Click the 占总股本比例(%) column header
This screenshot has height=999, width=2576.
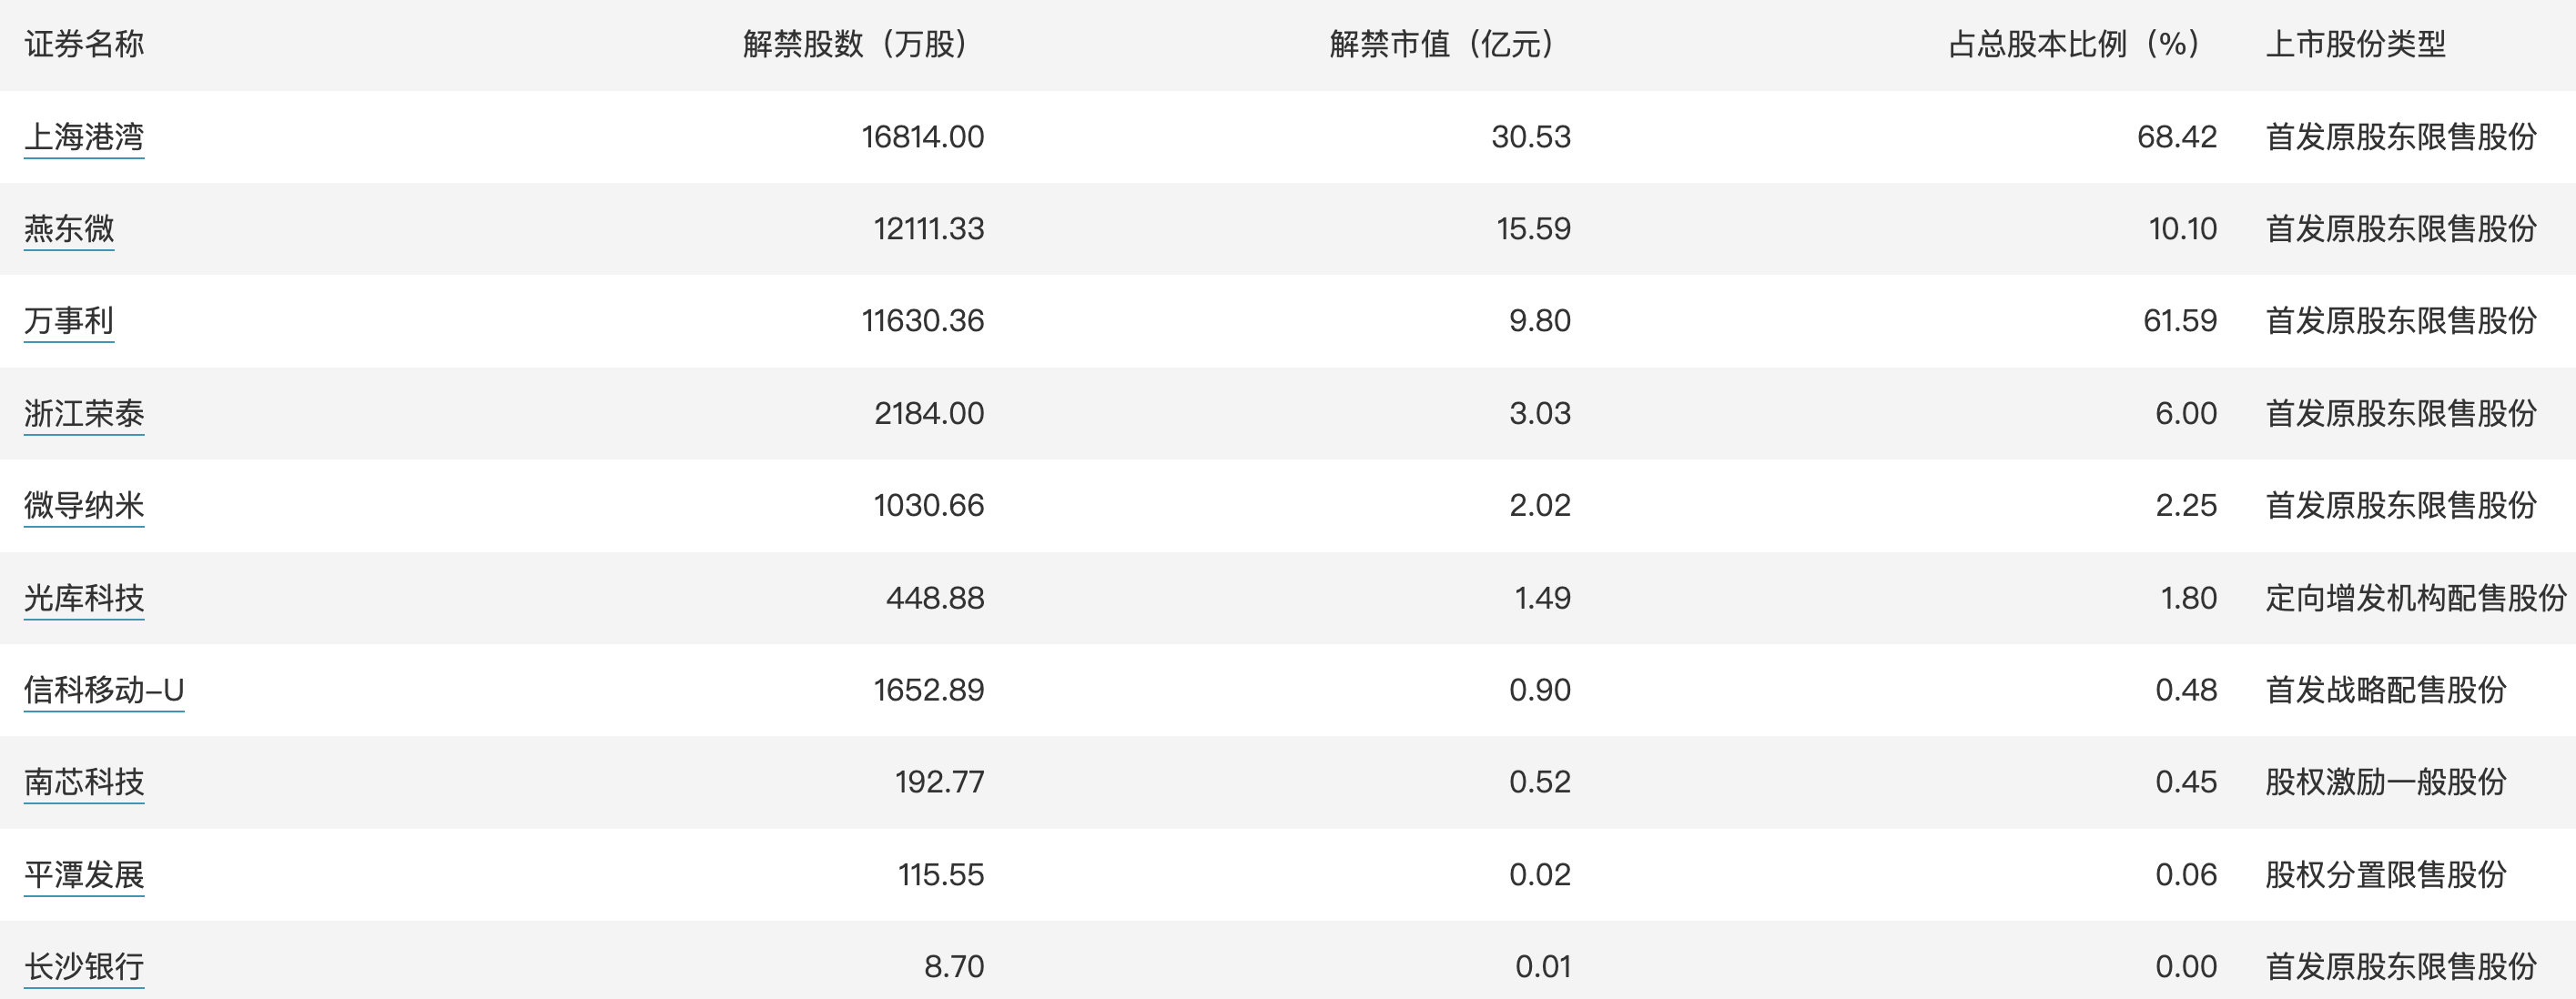2074,44
